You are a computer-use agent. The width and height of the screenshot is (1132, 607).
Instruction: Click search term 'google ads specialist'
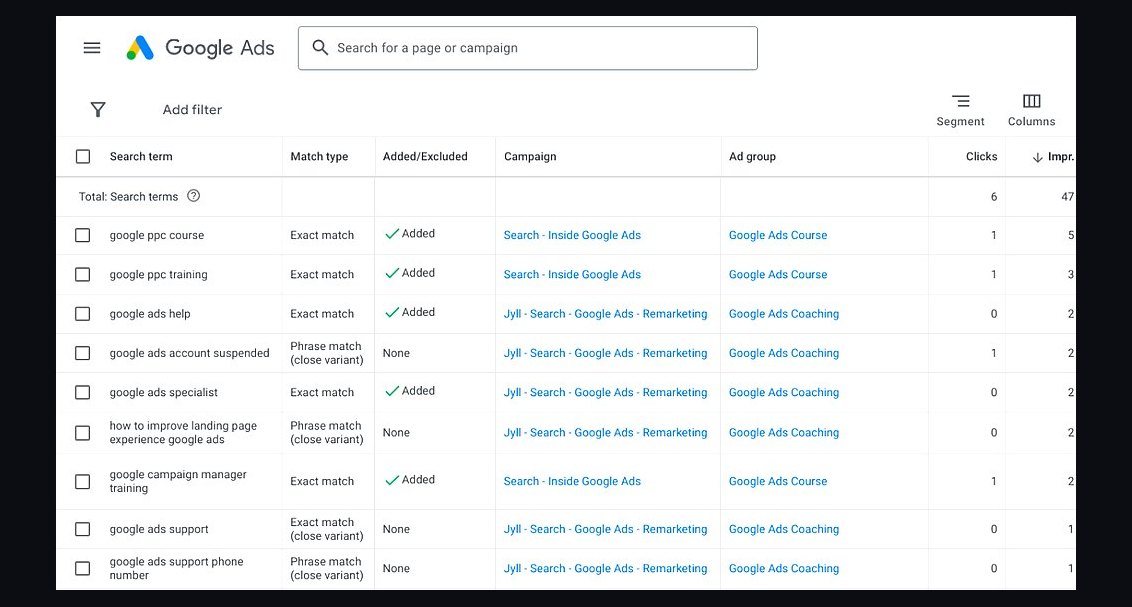click(x=163, y=393)
